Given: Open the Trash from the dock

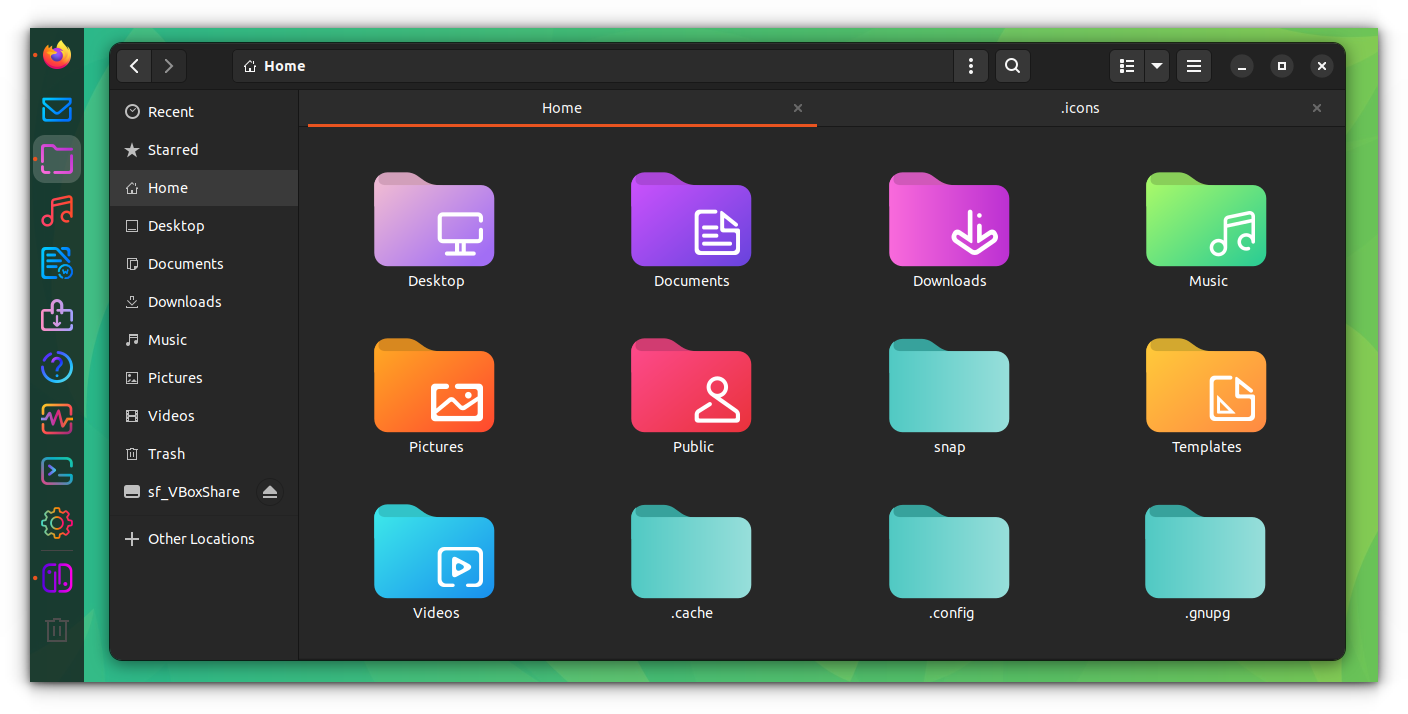Looking at the screenshot, I should (x=56, y=630).
